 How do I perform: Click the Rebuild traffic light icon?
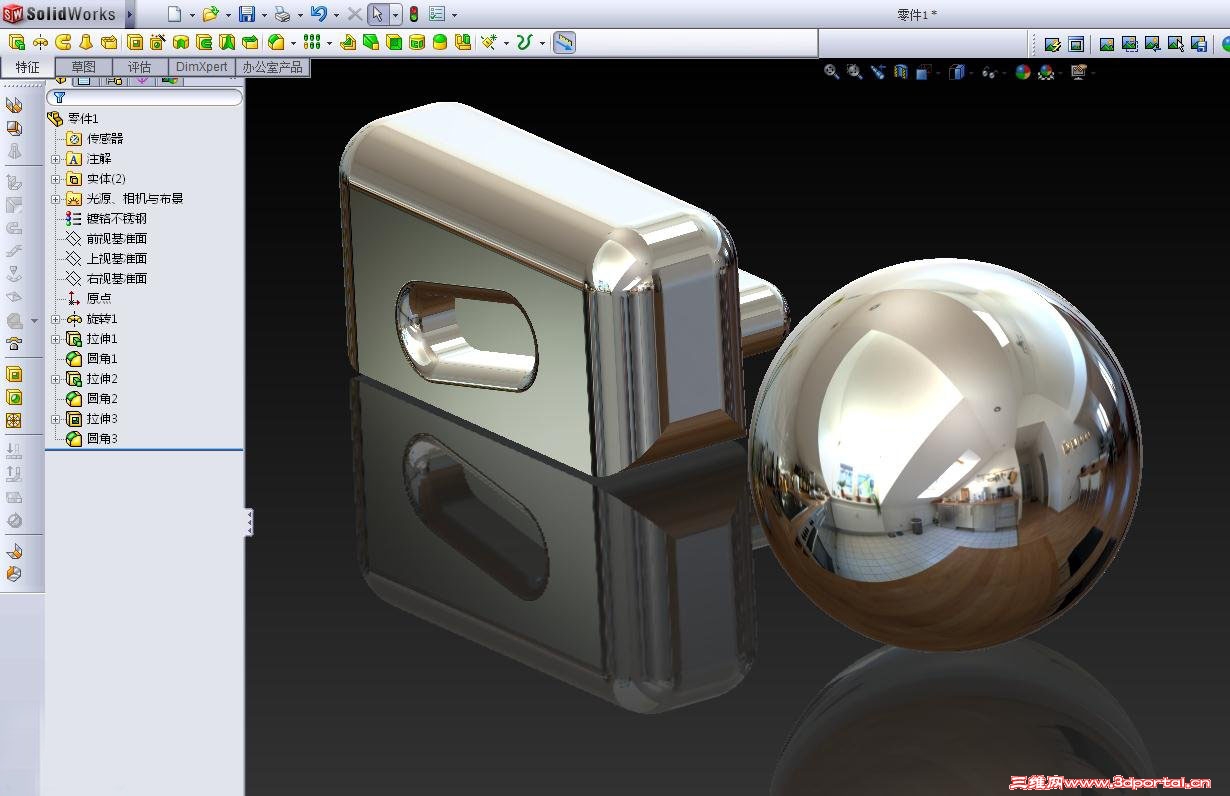pyautogui.click(x=413, y=14)
